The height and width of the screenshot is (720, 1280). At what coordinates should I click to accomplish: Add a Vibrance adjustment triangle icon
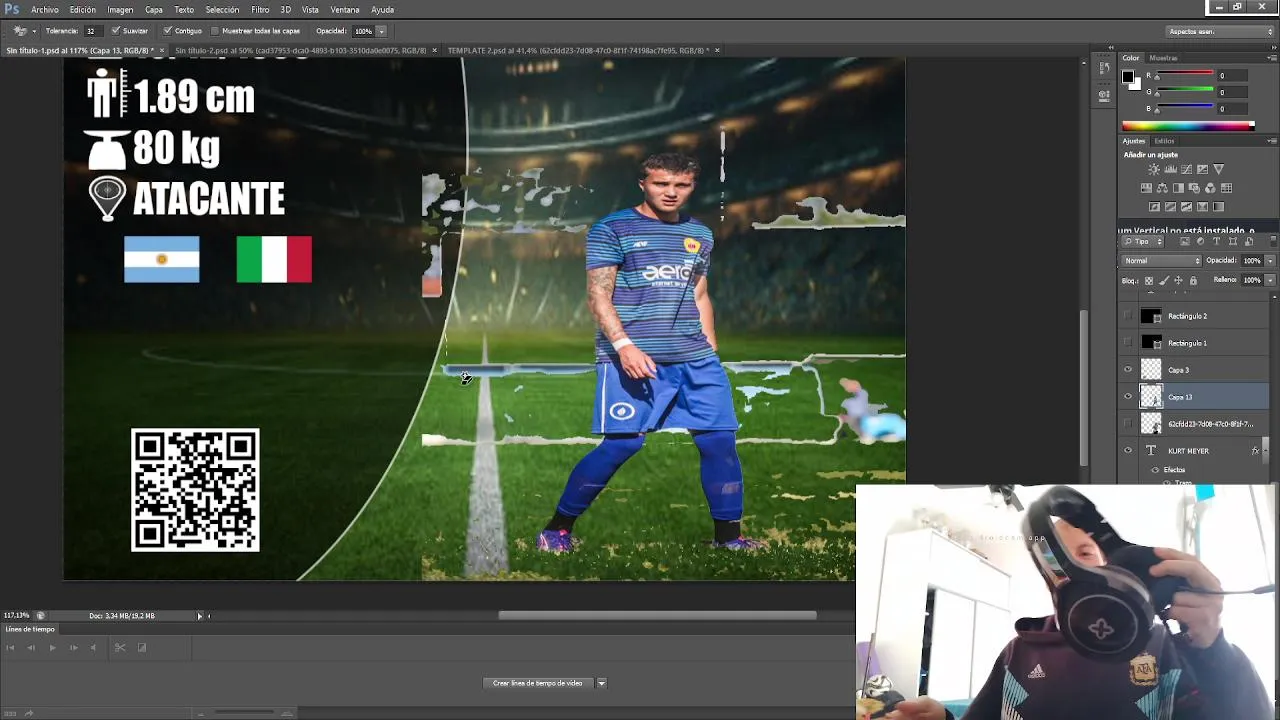(1219, 169)
